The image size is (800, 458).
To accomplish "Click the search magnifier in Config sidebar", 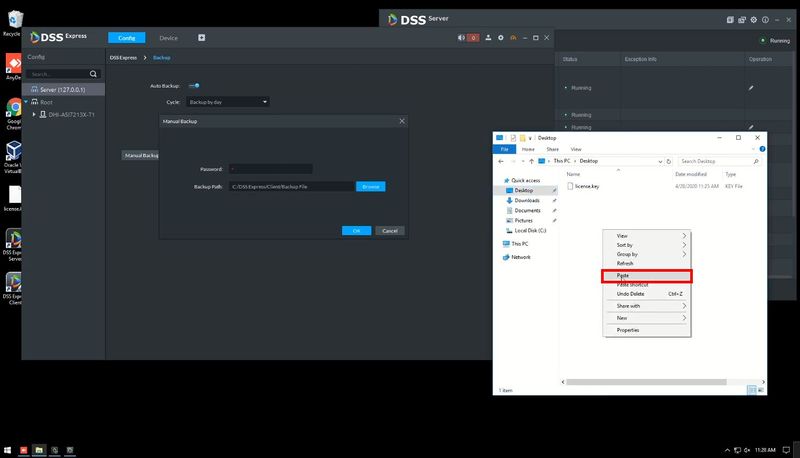I will coord(93,74).
